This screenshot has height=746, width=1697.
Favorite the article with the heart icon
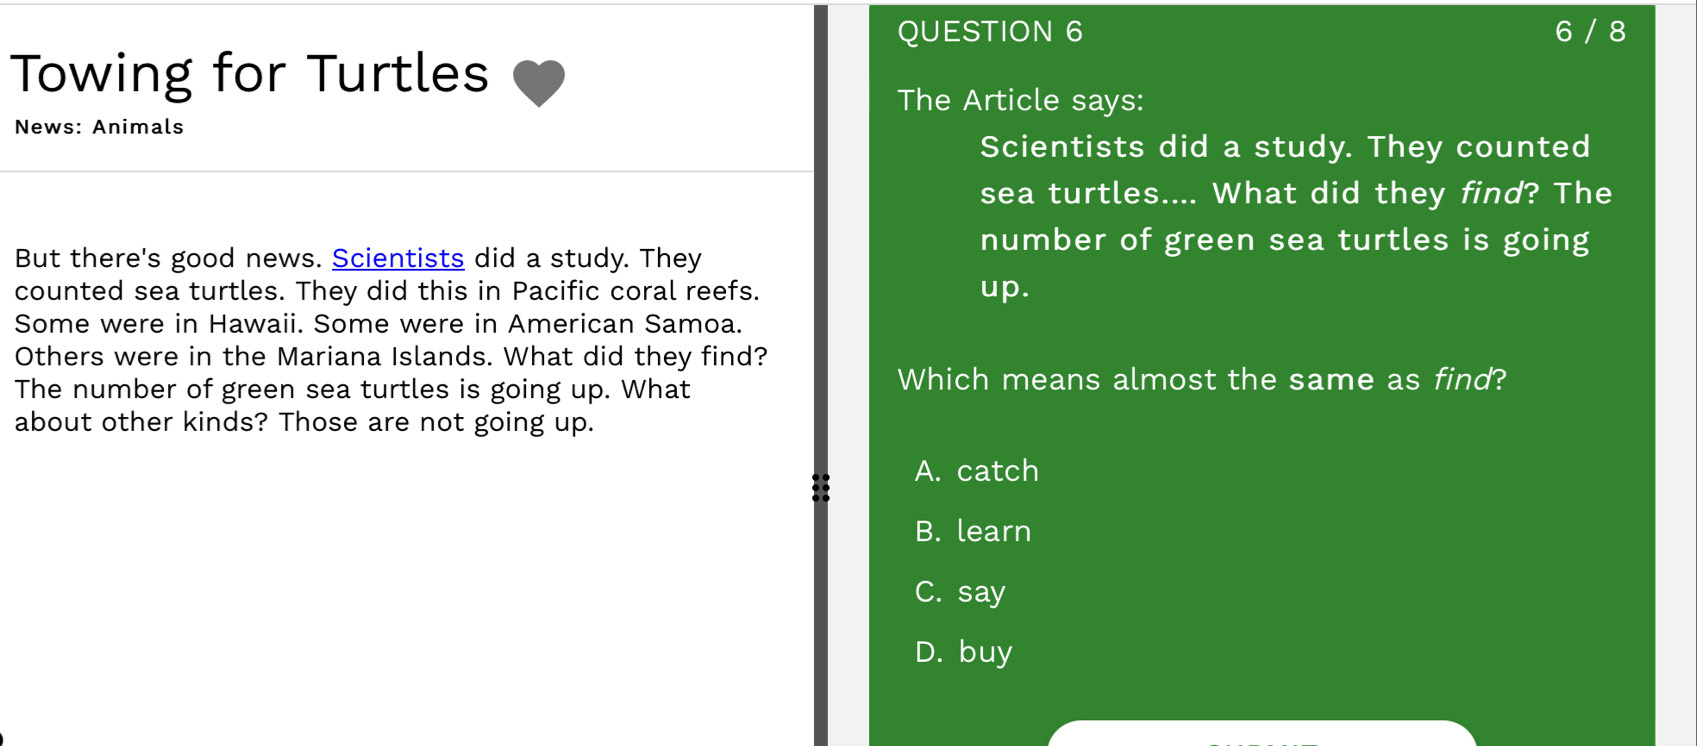(539, 83)
